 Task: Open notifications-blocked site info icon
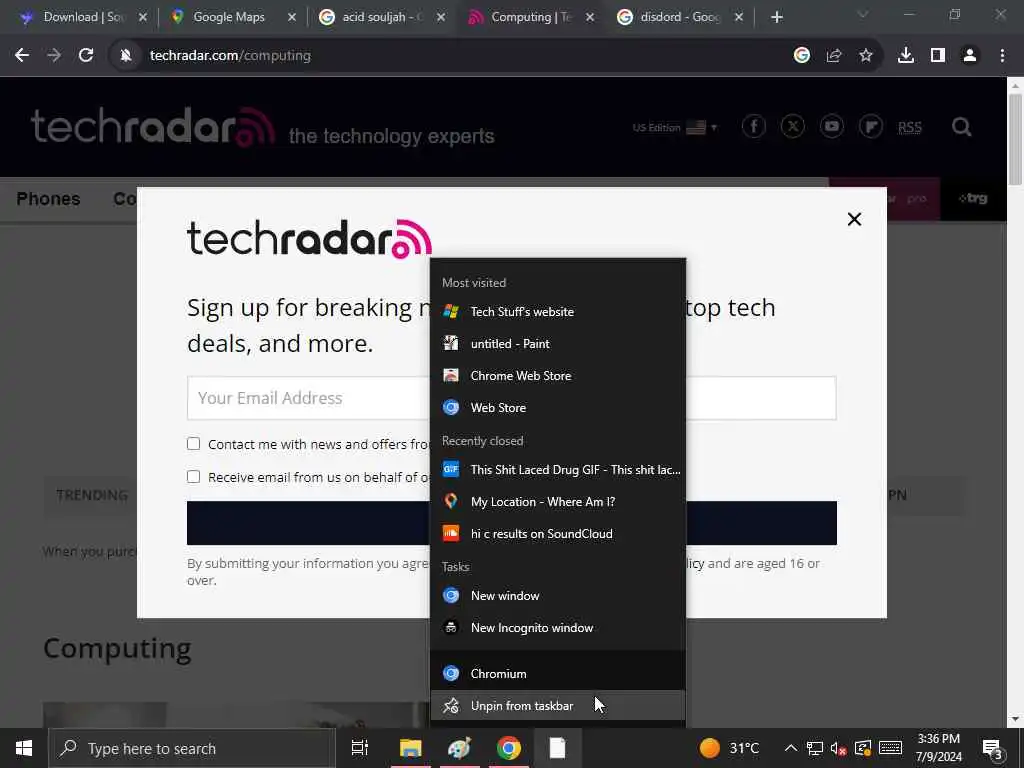click(126, 56)
